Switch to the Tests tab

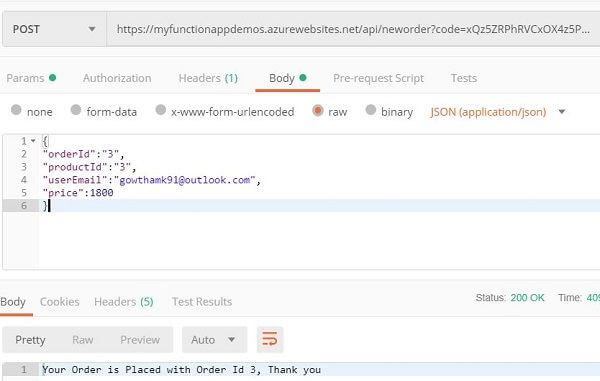[x=464, y=78]
